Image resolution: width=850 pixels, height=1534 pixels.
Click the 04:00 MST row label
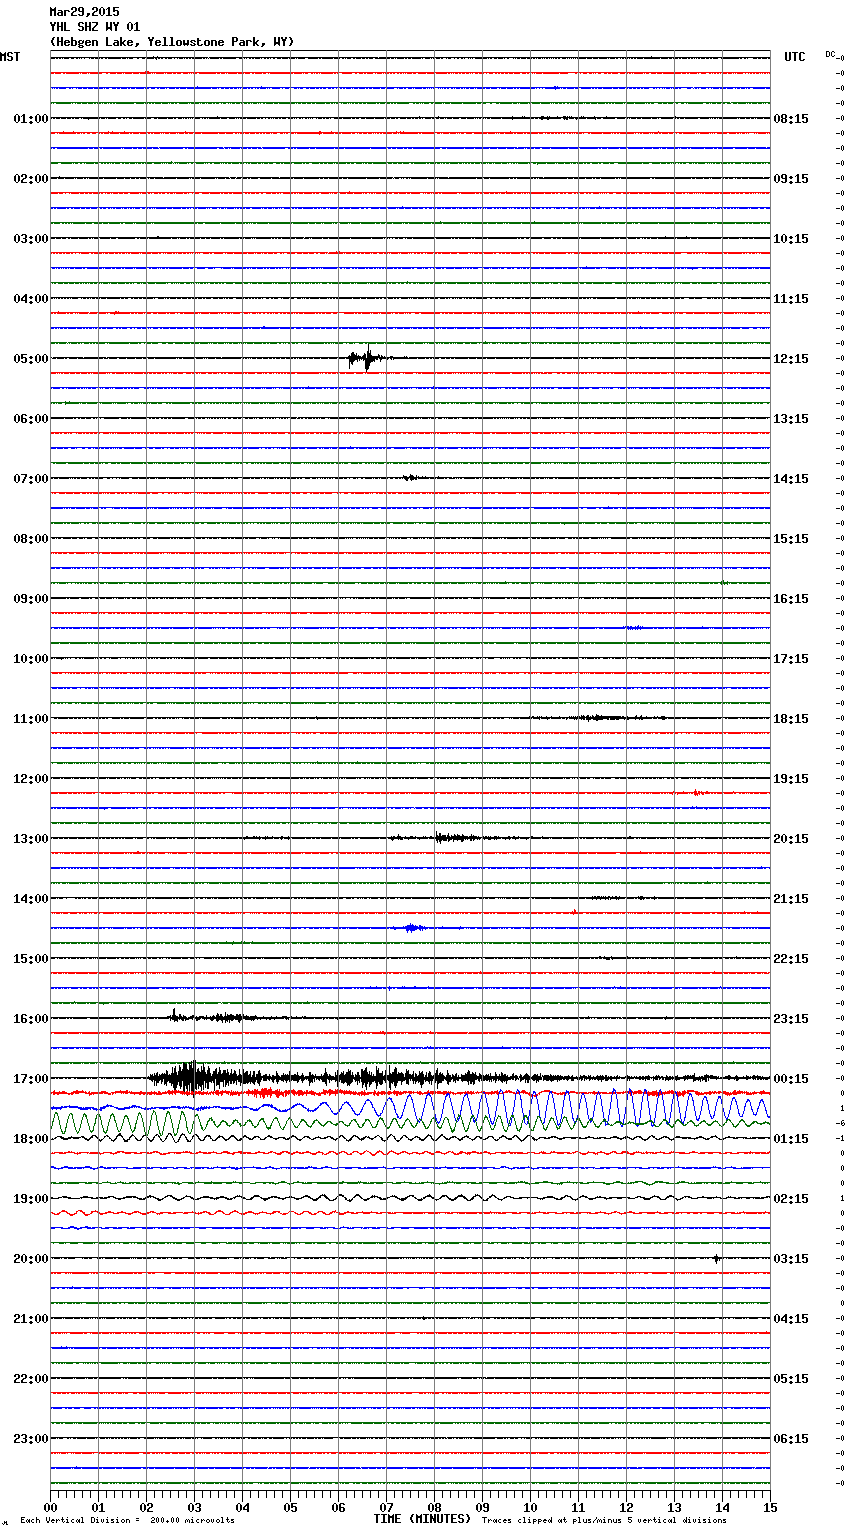(30, 299)
